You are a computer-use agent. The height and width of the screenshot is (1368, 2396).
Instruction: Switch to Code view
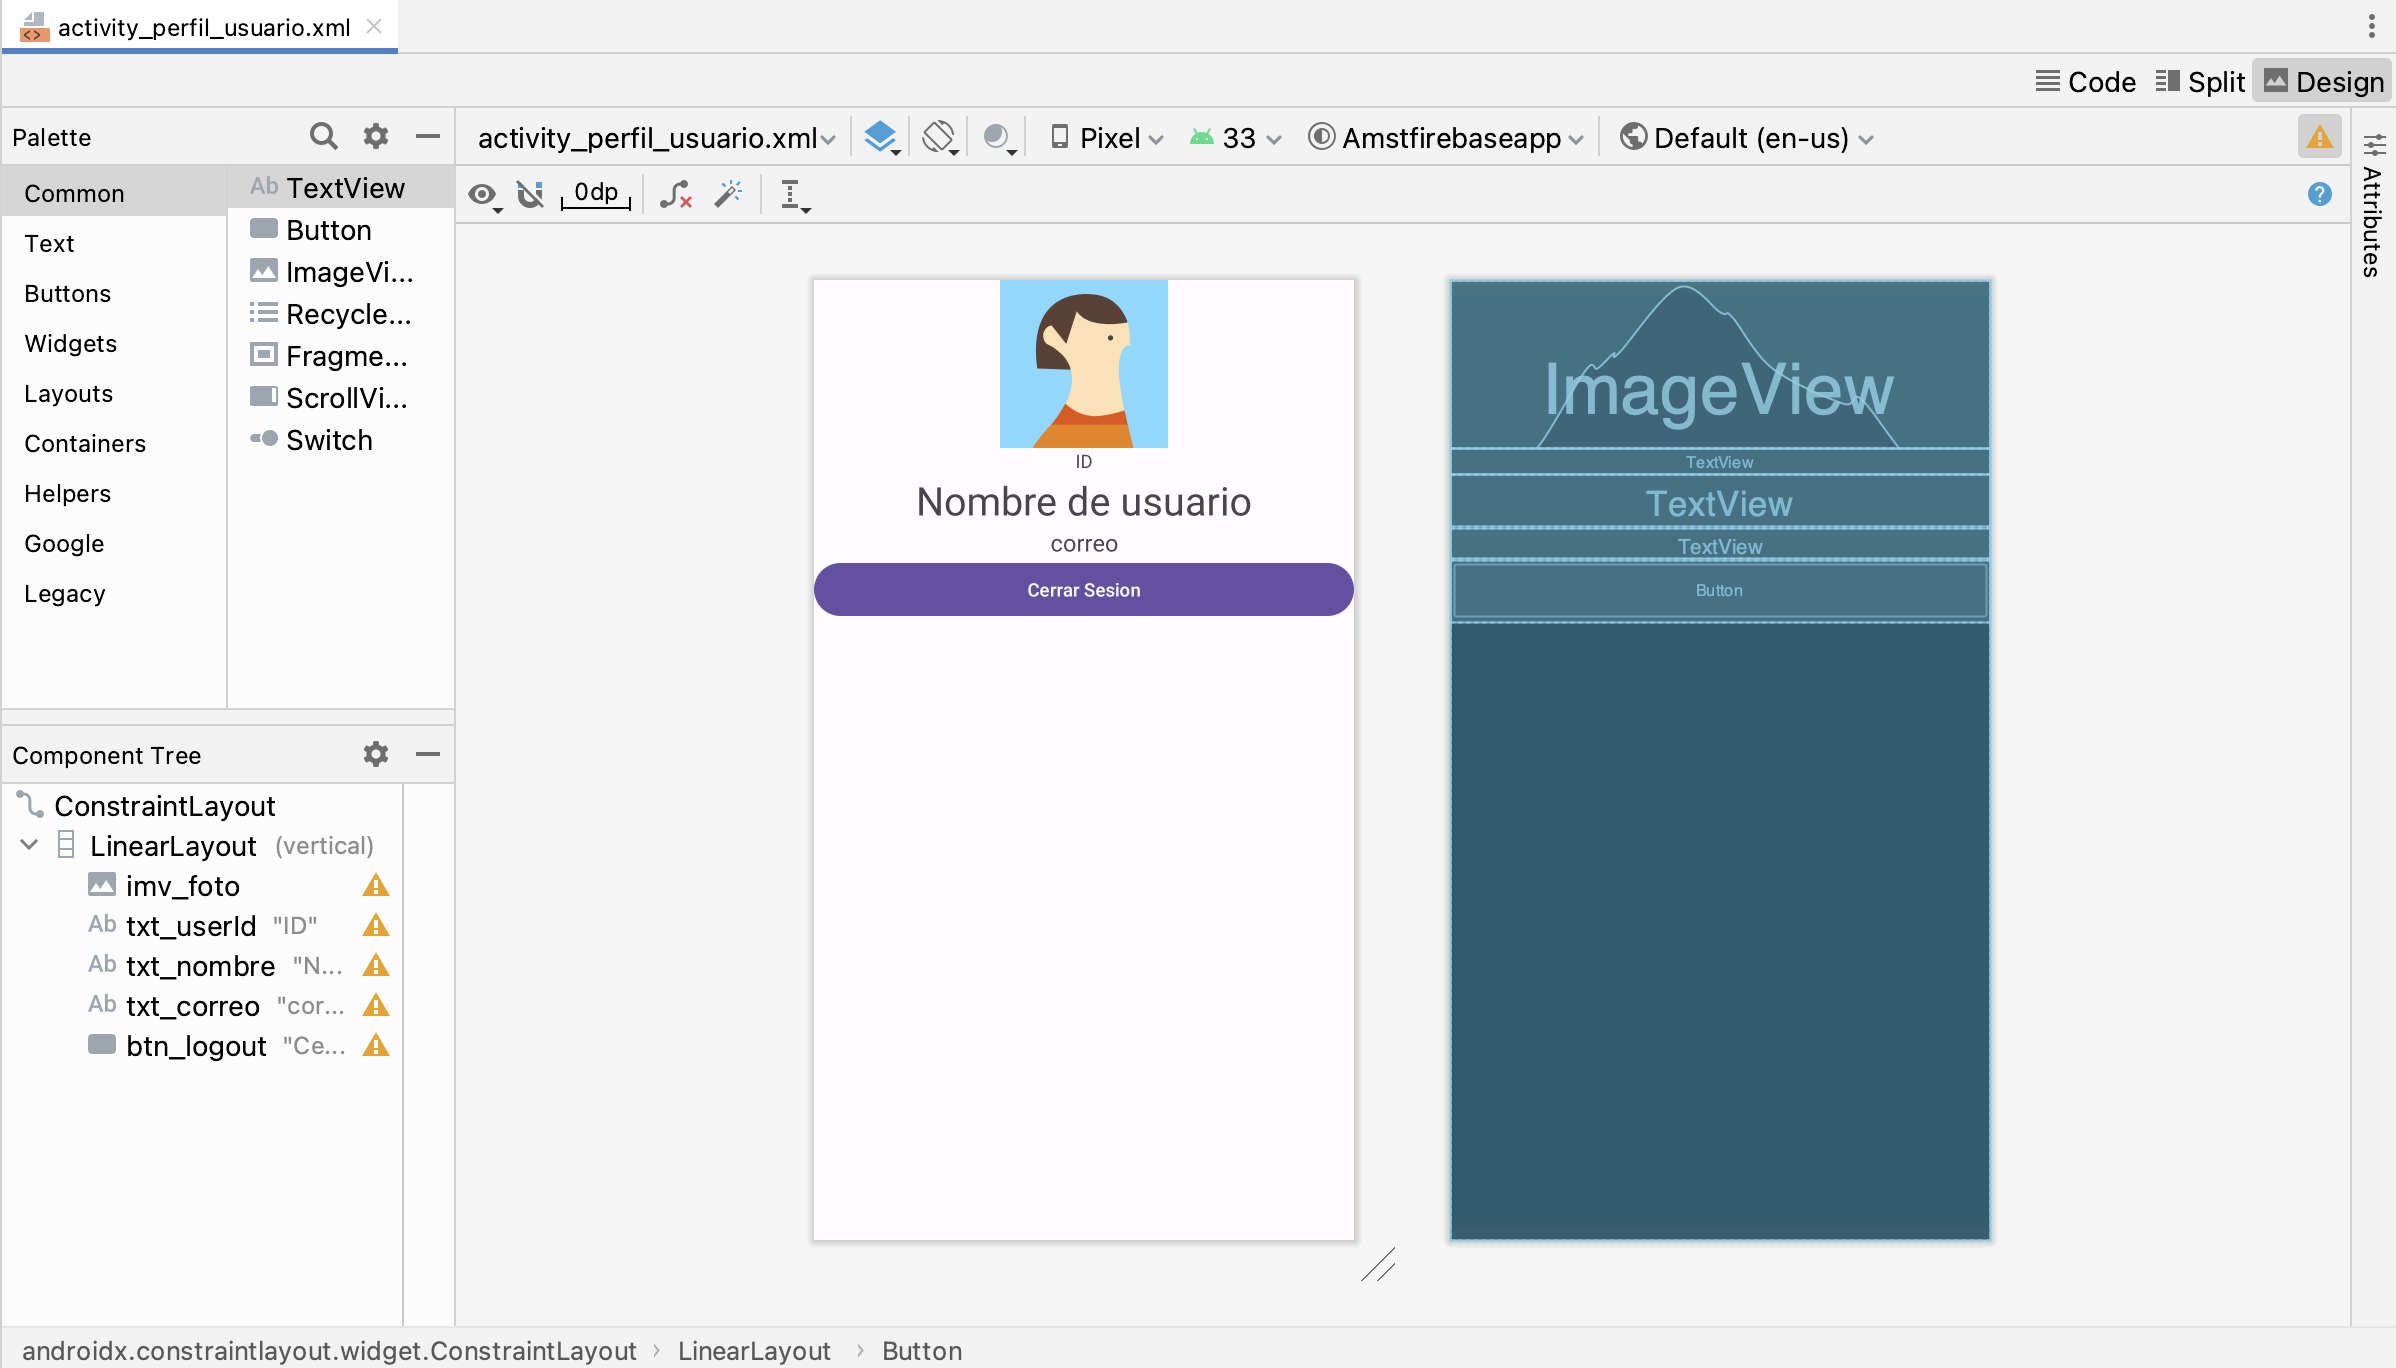coord(2085,82)
